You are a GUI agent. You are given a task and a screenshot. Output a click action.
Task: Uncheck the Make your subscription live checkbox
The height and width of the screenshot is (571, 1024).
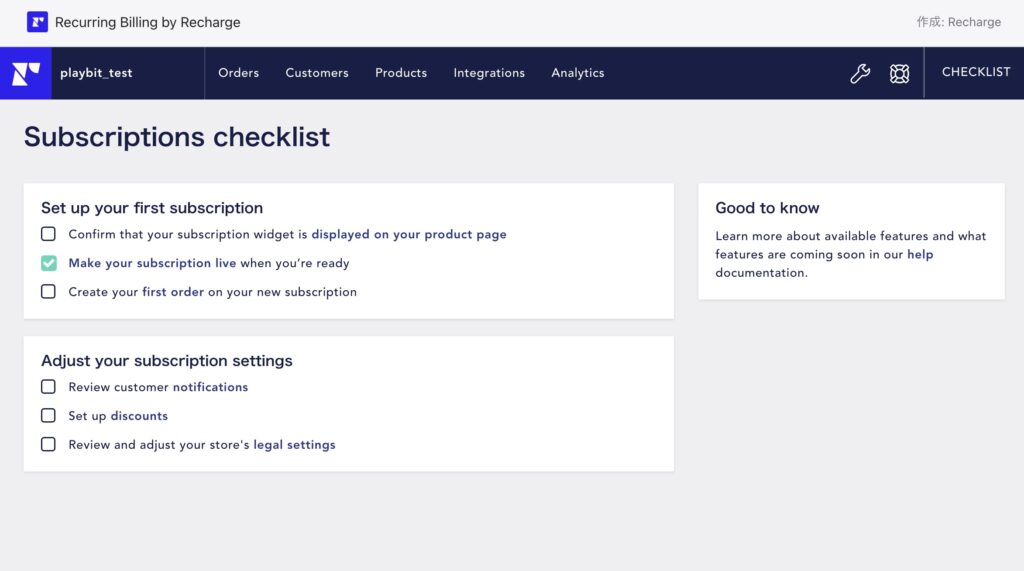pos(48,263)
